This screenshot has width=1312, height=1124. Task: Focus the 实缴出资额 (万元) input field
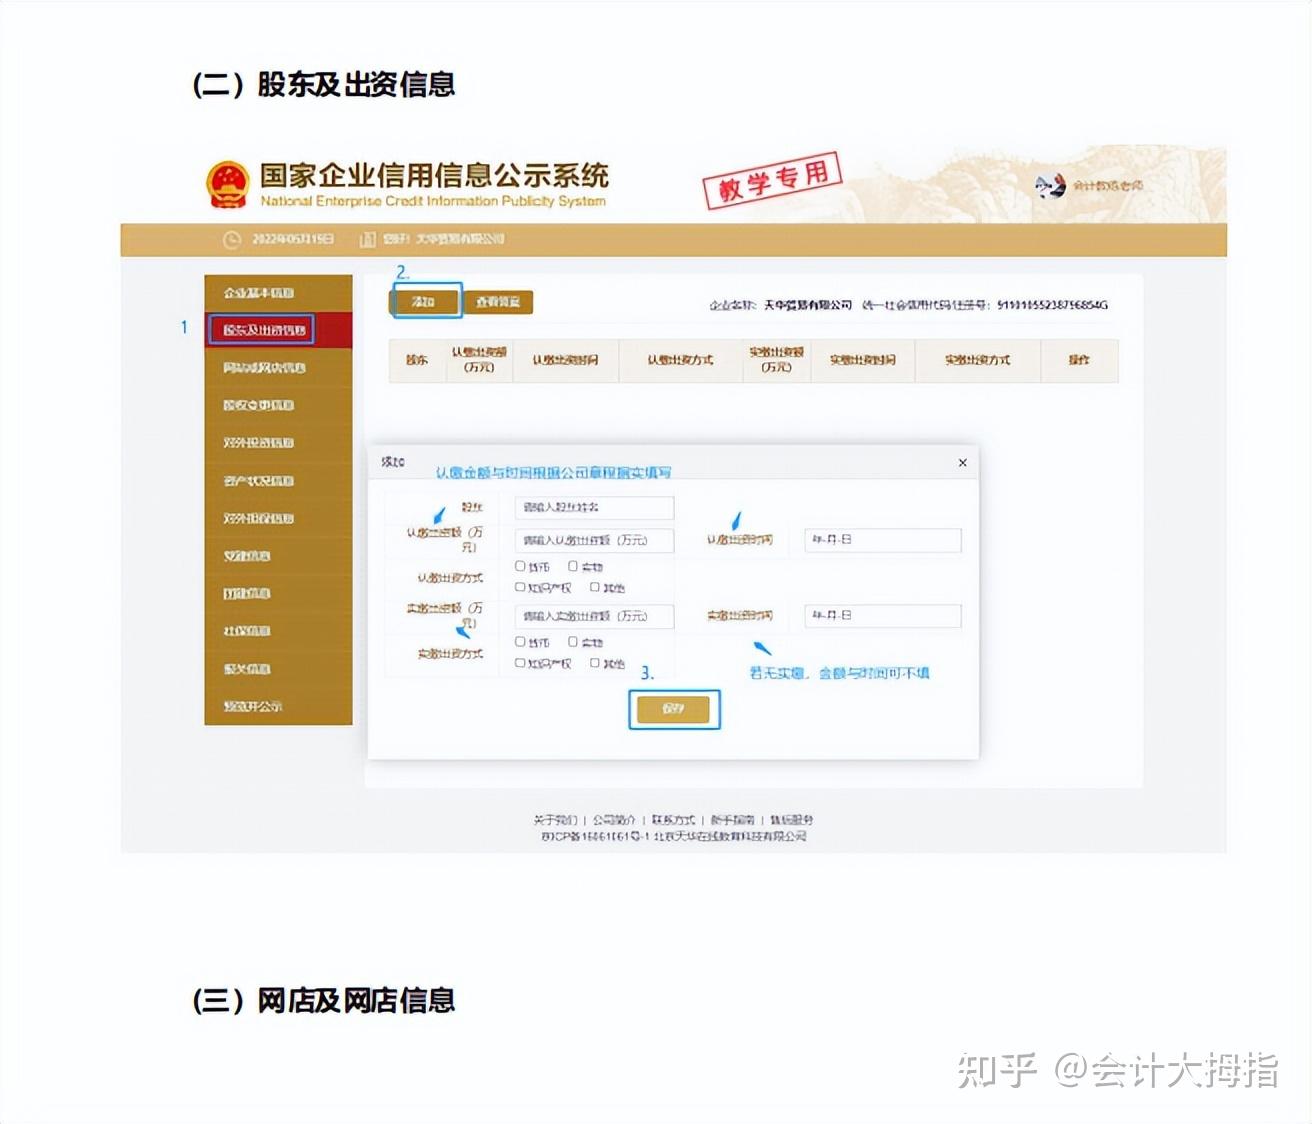tap(594, 616)
